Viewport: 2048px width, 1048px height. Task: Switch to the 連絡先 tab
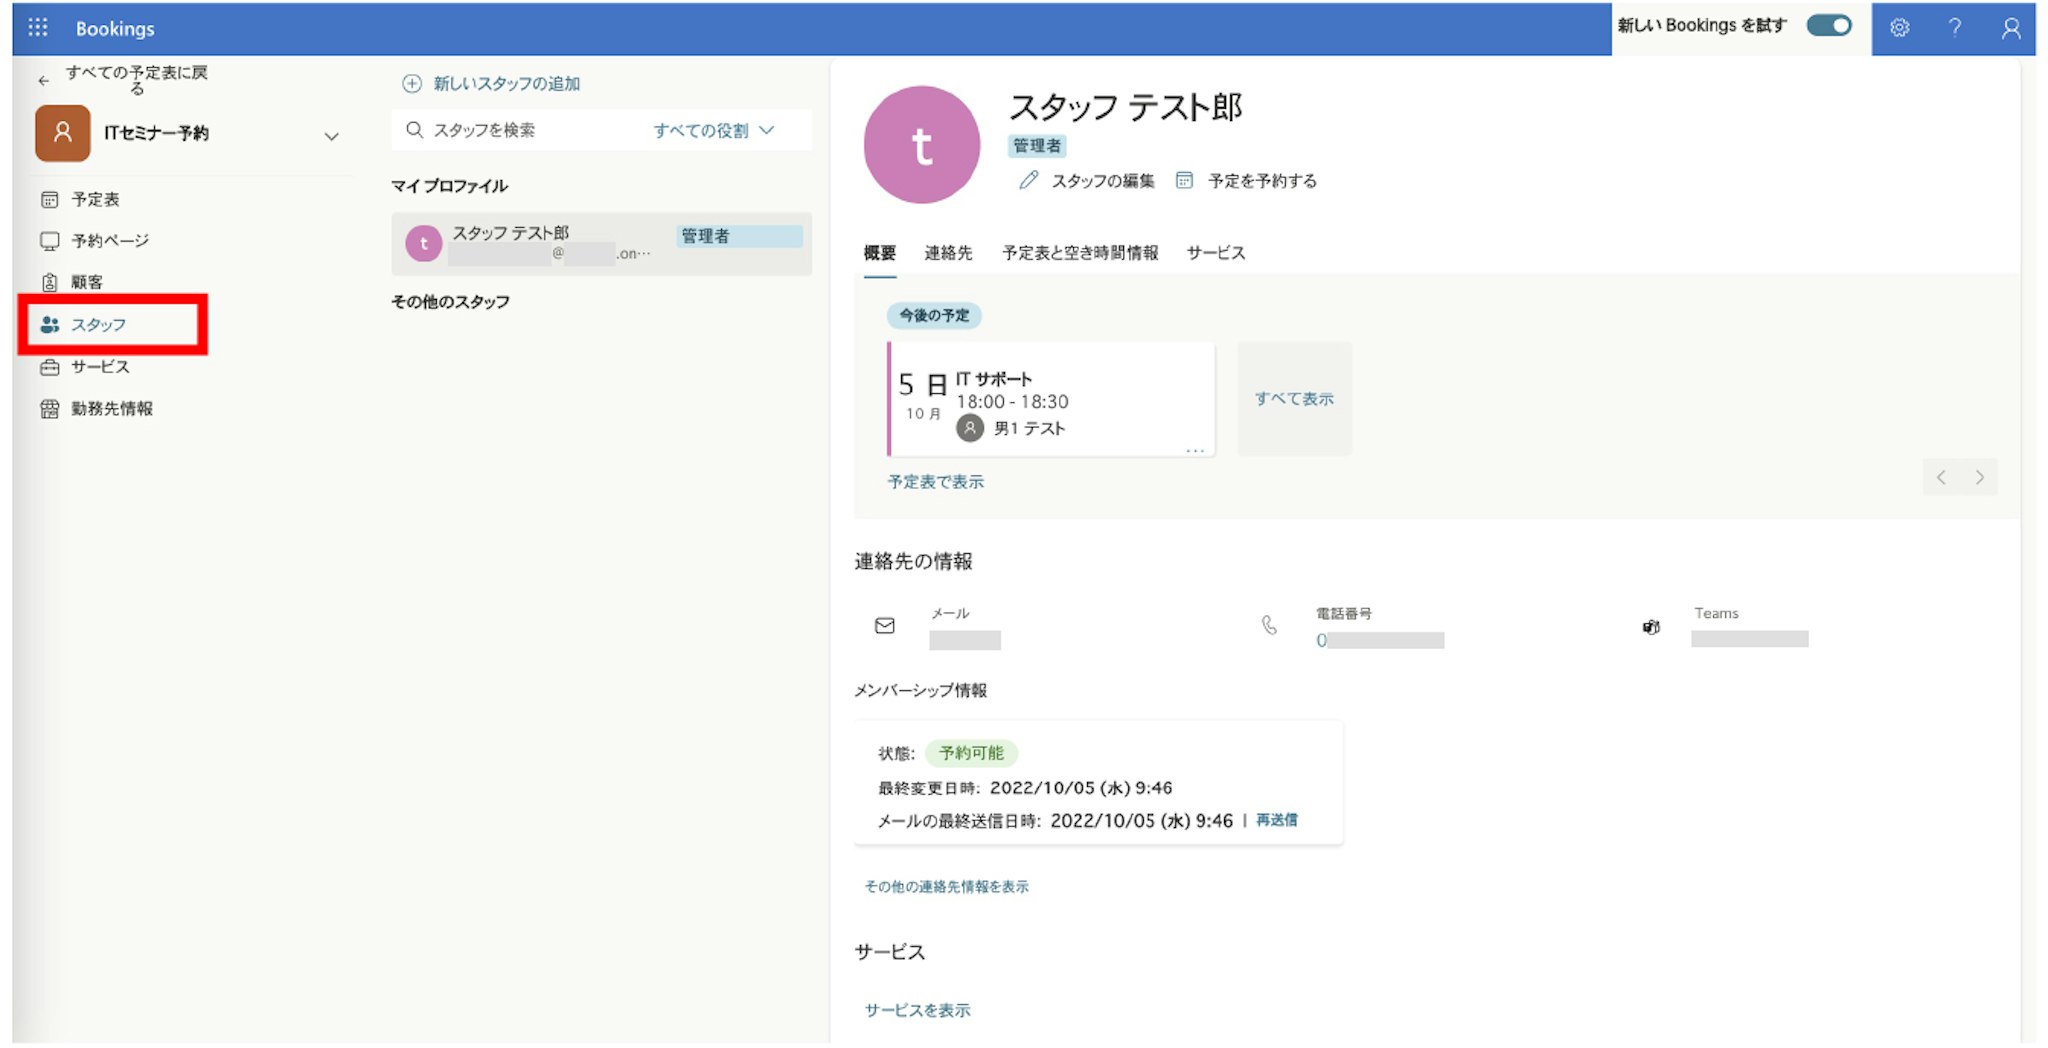tap(948, 253)
